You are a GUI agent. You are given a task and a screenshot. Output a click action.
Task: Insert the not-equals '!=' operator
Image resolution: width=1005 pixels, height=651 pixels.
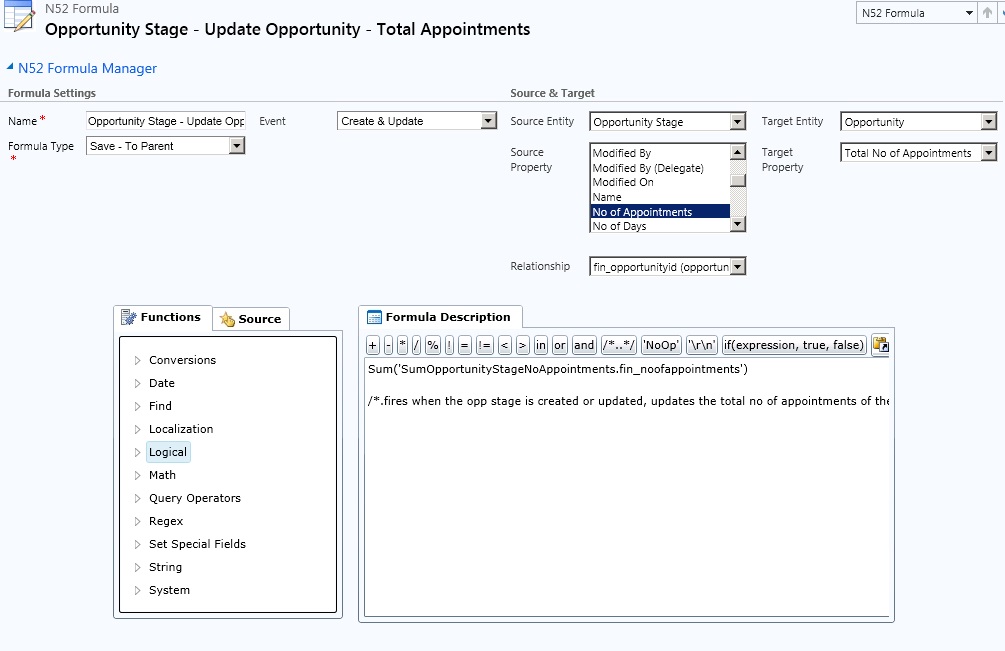click(x=484, y=345)
